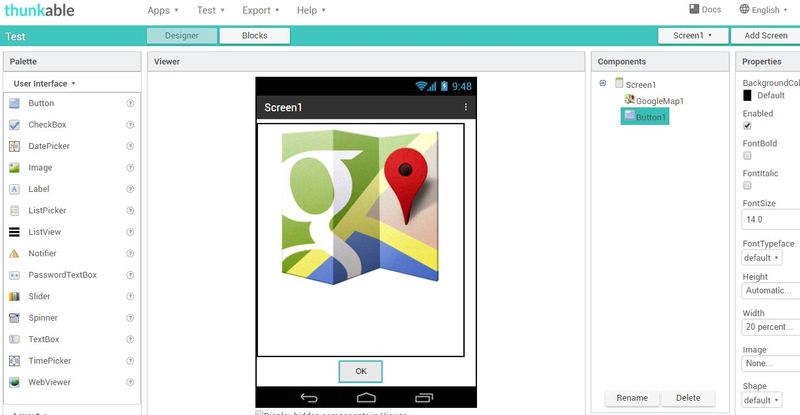Open the Export dropdown menu
Screen dimensions: 800x415
tap(261, 10)
